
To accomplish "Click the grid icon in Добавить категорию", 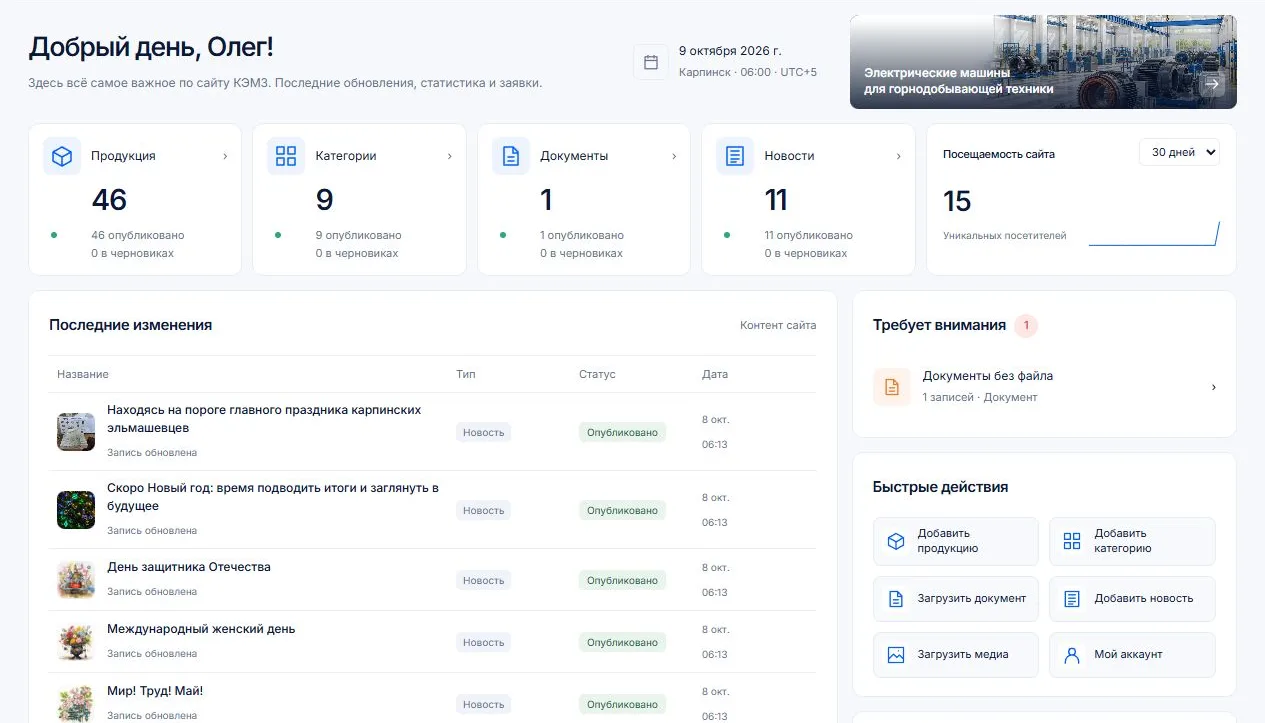I will 1072,541.
